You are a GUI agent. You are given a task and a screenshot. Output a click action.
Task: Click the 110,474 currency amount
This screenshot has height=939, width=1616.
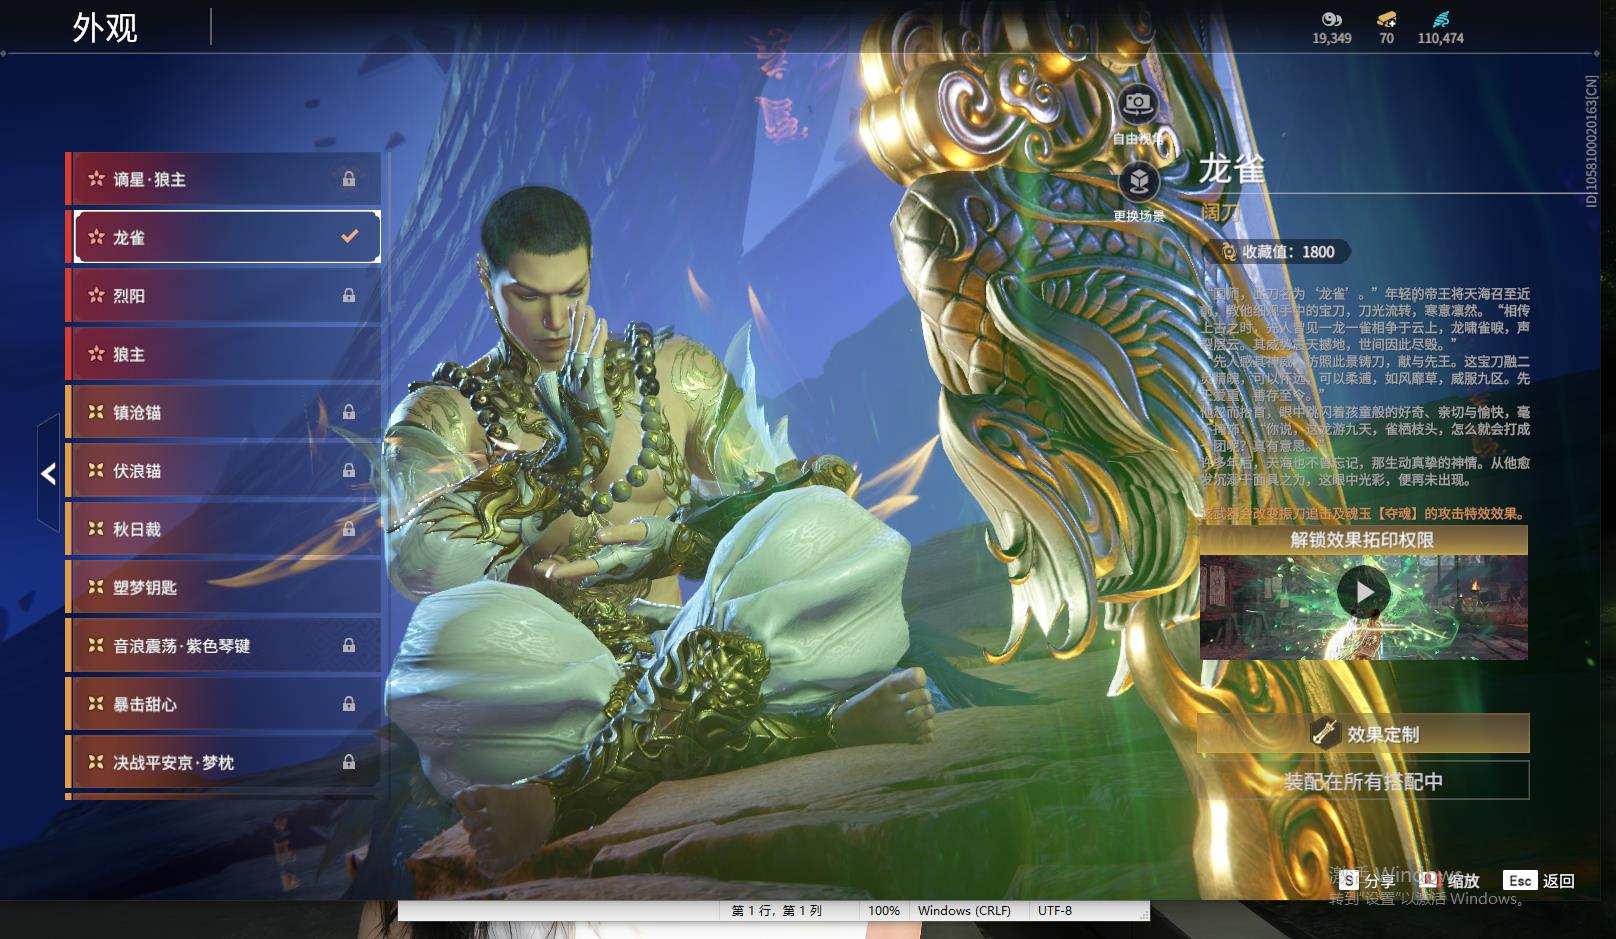pos(1440,39)
